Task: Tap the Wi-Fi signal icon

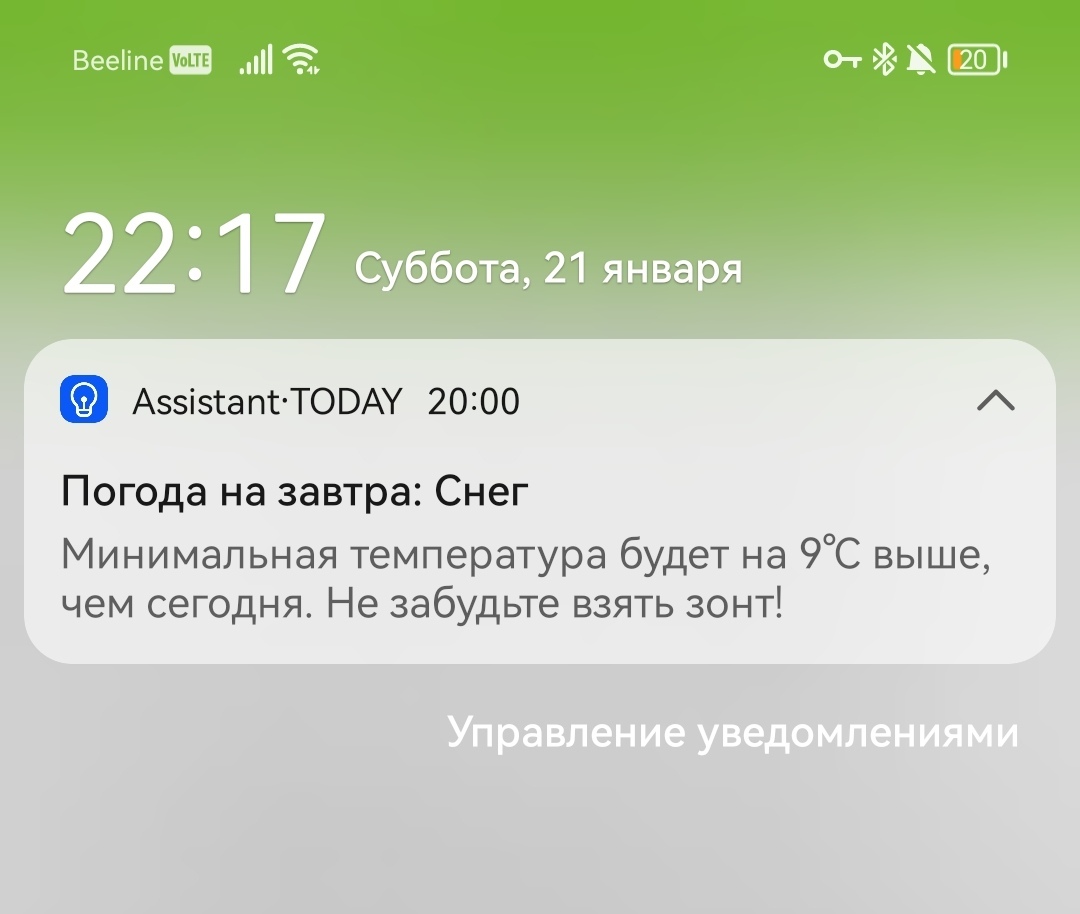Action: point(302,59)
